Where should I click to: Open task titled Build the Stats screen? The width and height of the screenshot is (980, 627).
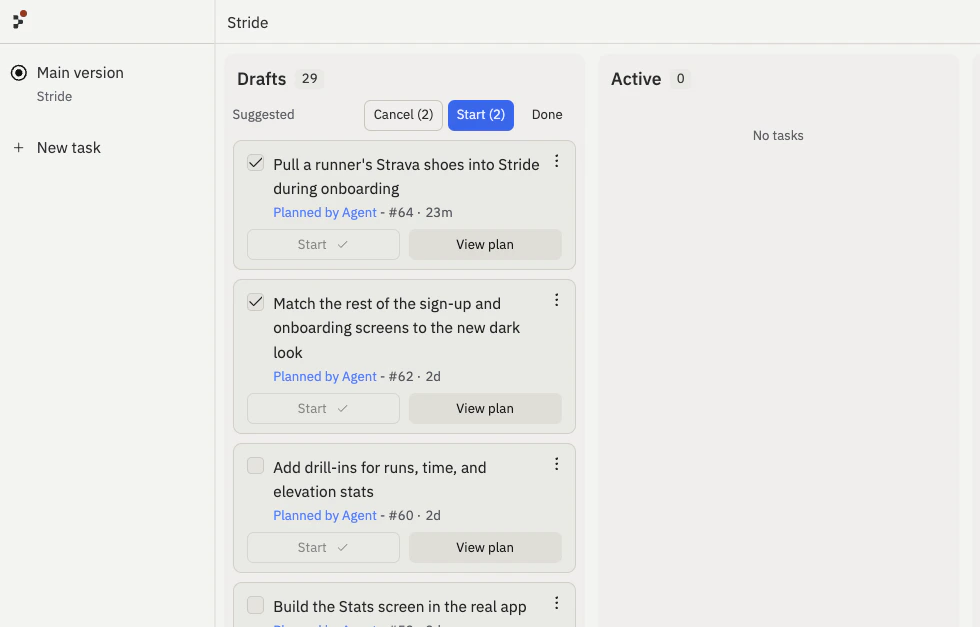[x=400, y=606]
